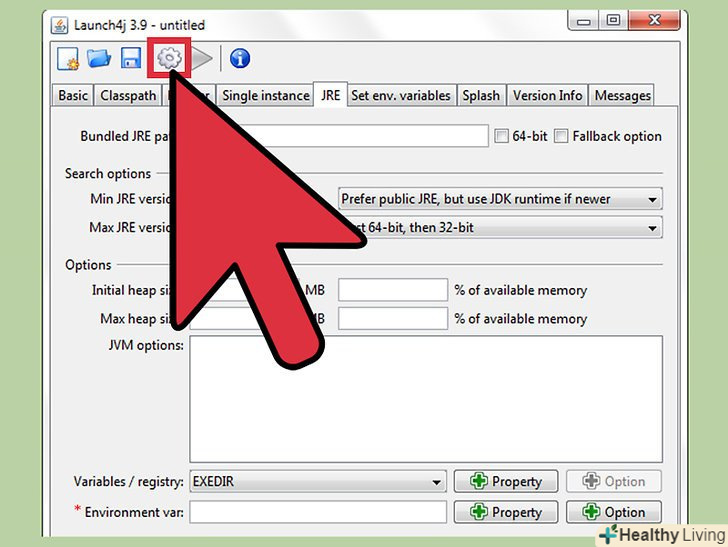
Task: Toggle the Fallback option checkbox
Action: [561, 136]
